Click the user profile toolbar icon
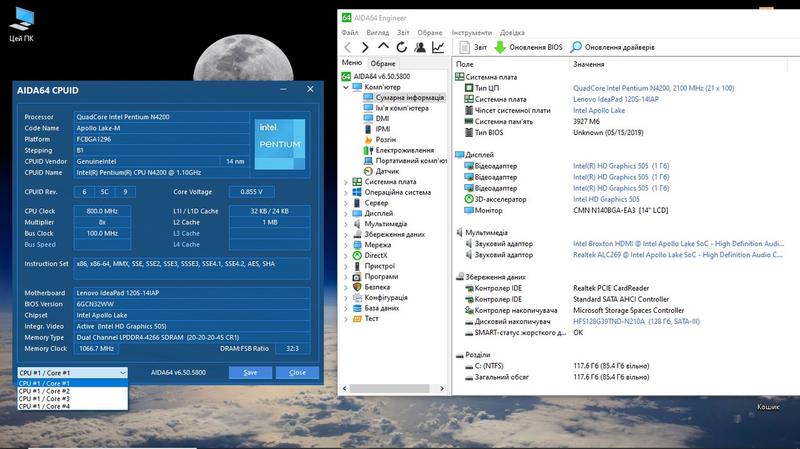Viewport: 800px width, 449px height. pos(420,47)
